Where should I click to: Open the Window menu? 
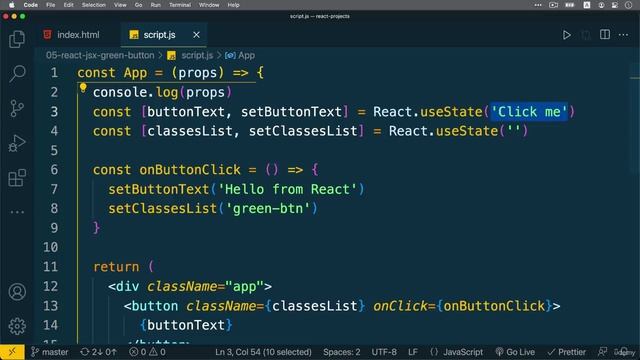209,5
